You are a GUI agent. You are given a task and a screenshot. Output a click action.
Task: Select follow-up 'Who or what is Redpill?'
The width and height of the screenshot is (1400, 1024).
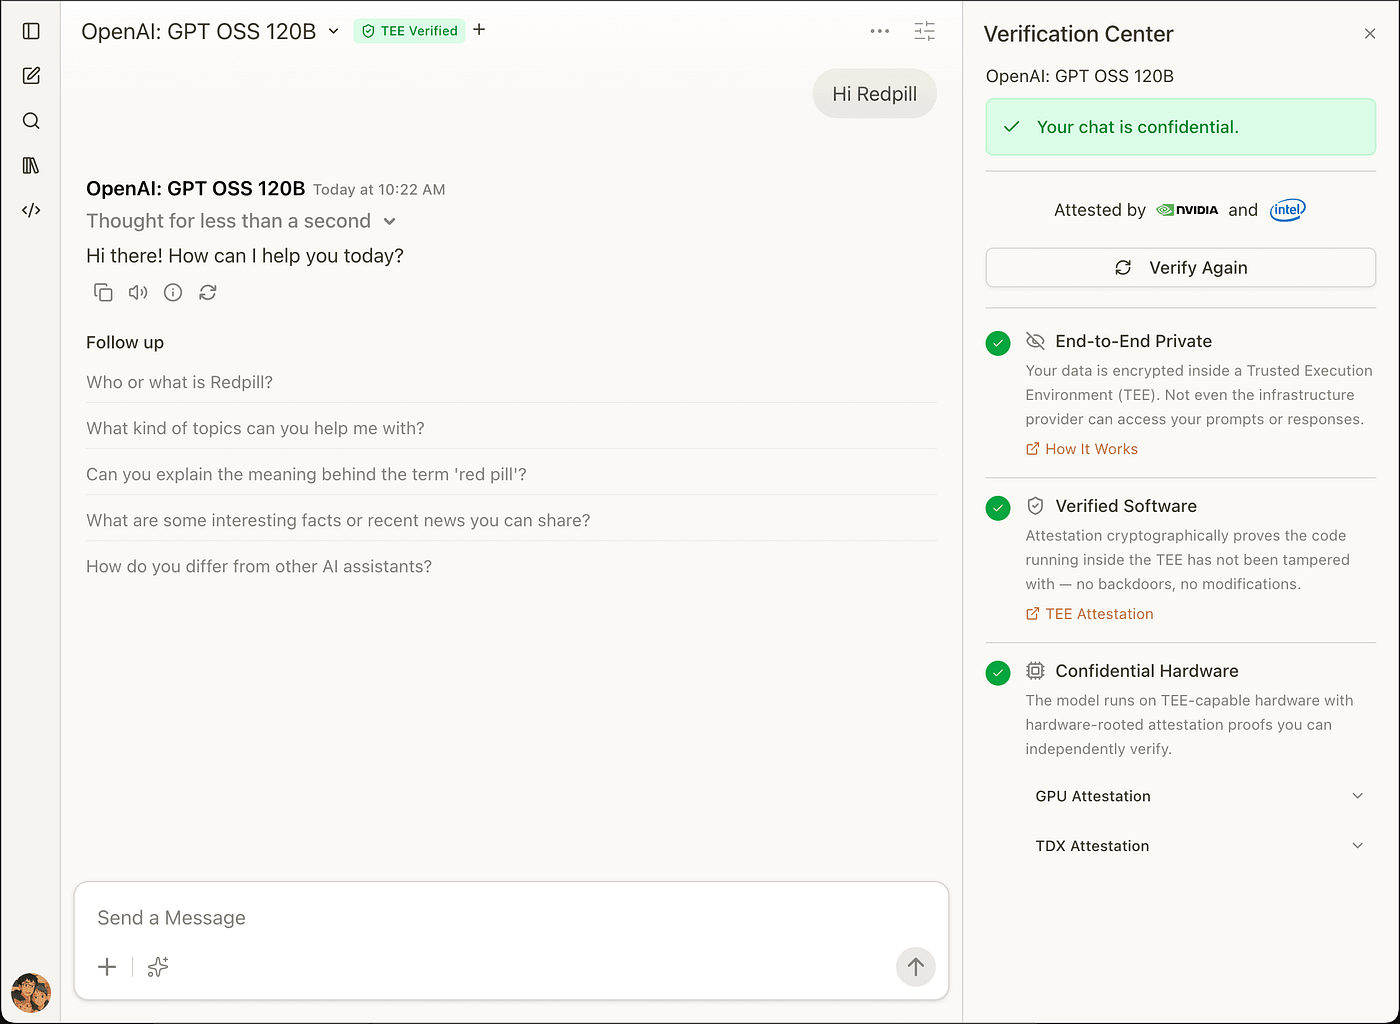[511, 382]
